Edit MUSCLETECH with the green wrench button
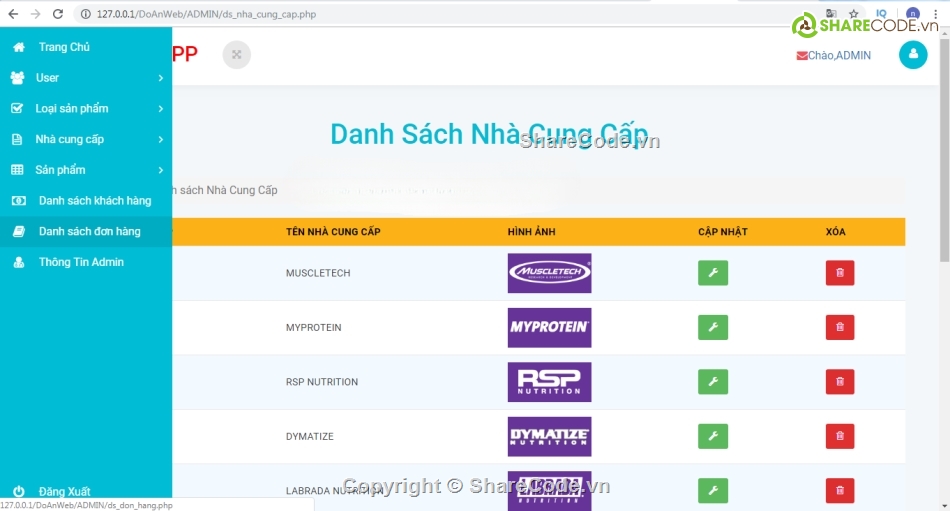This screenshot has width=950, height=511. pos(712,273)
